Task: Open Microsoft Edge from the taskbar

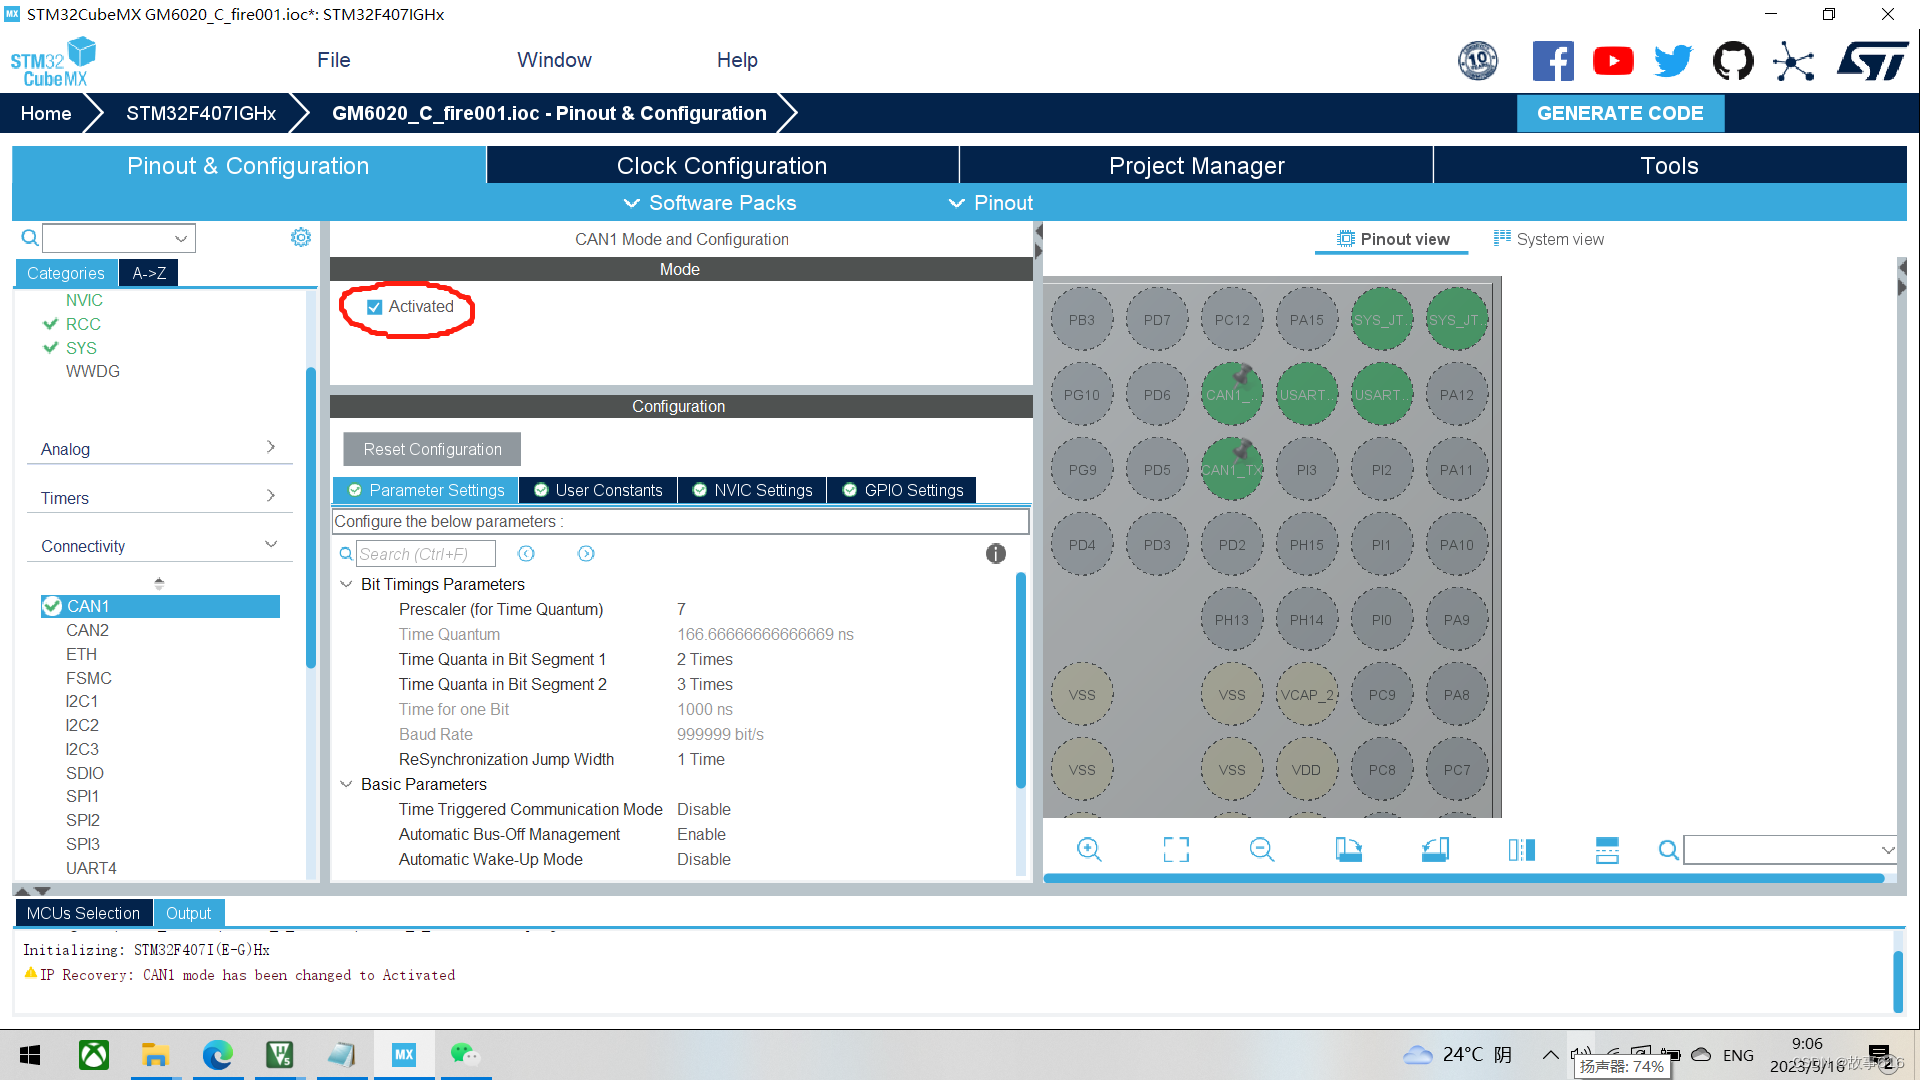Action: point(217,1055)
